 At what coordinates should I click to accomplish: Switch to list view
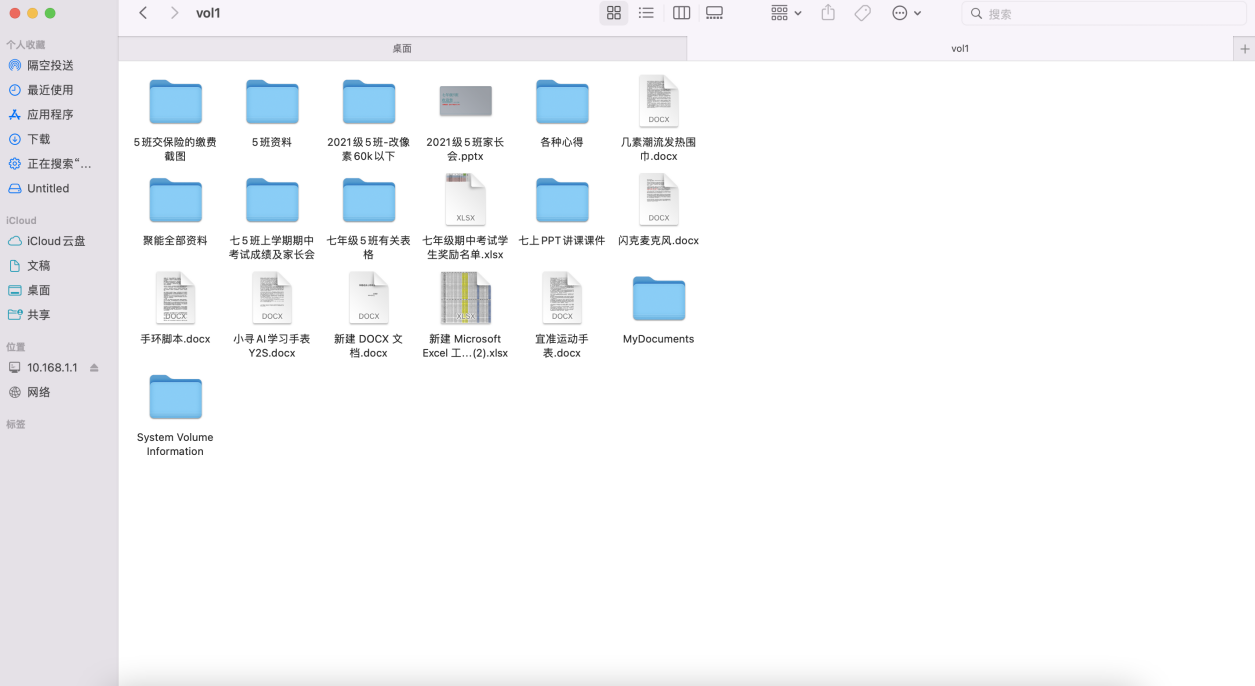[x=646, y=13]
